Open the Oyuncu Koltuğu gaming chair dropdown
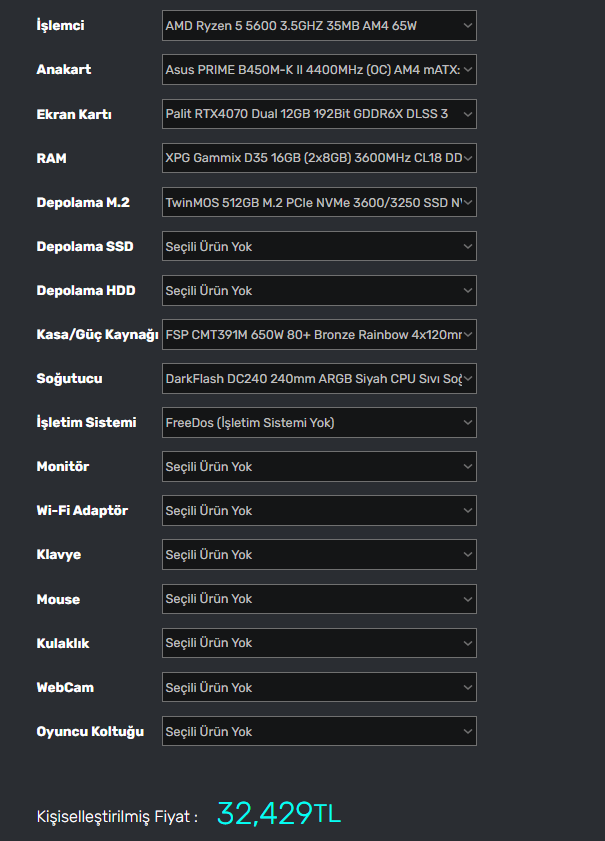This screenshot has width=605, height=841. pos(318,731)
